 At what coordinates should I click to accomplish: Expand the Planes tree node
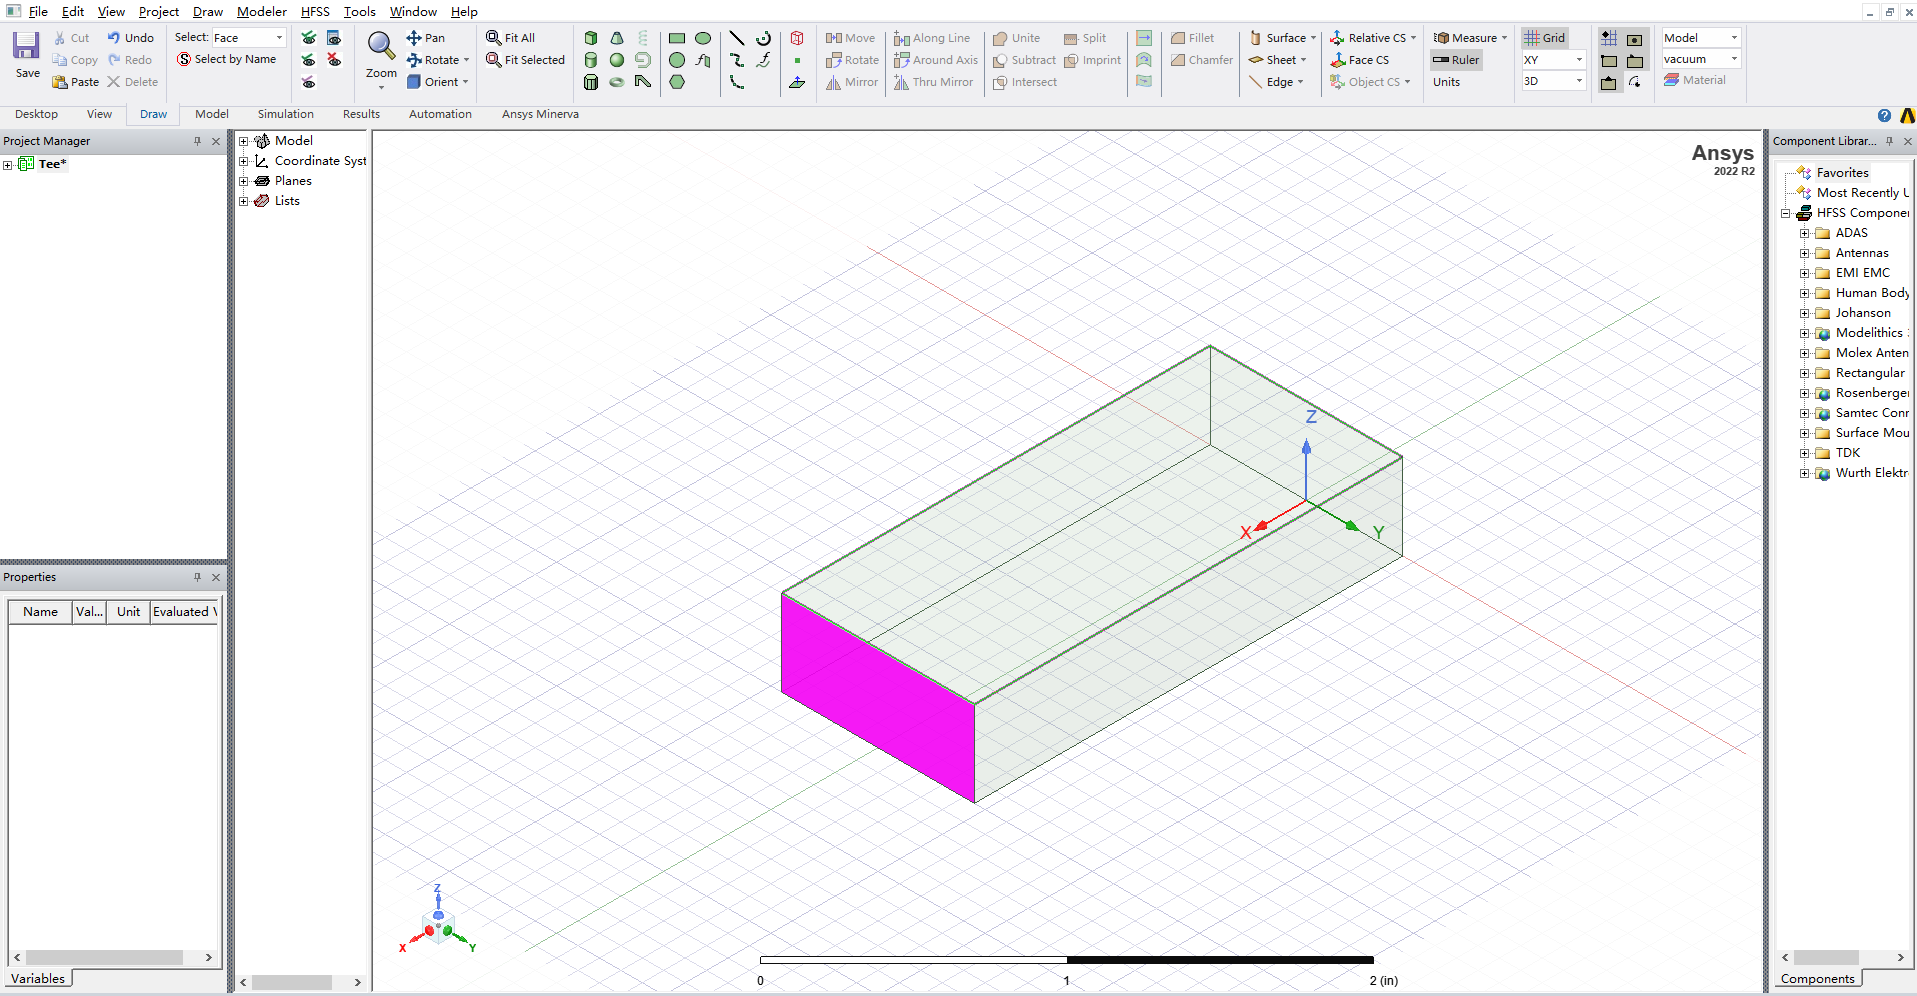pyautogui.click(x=243, y=181)
